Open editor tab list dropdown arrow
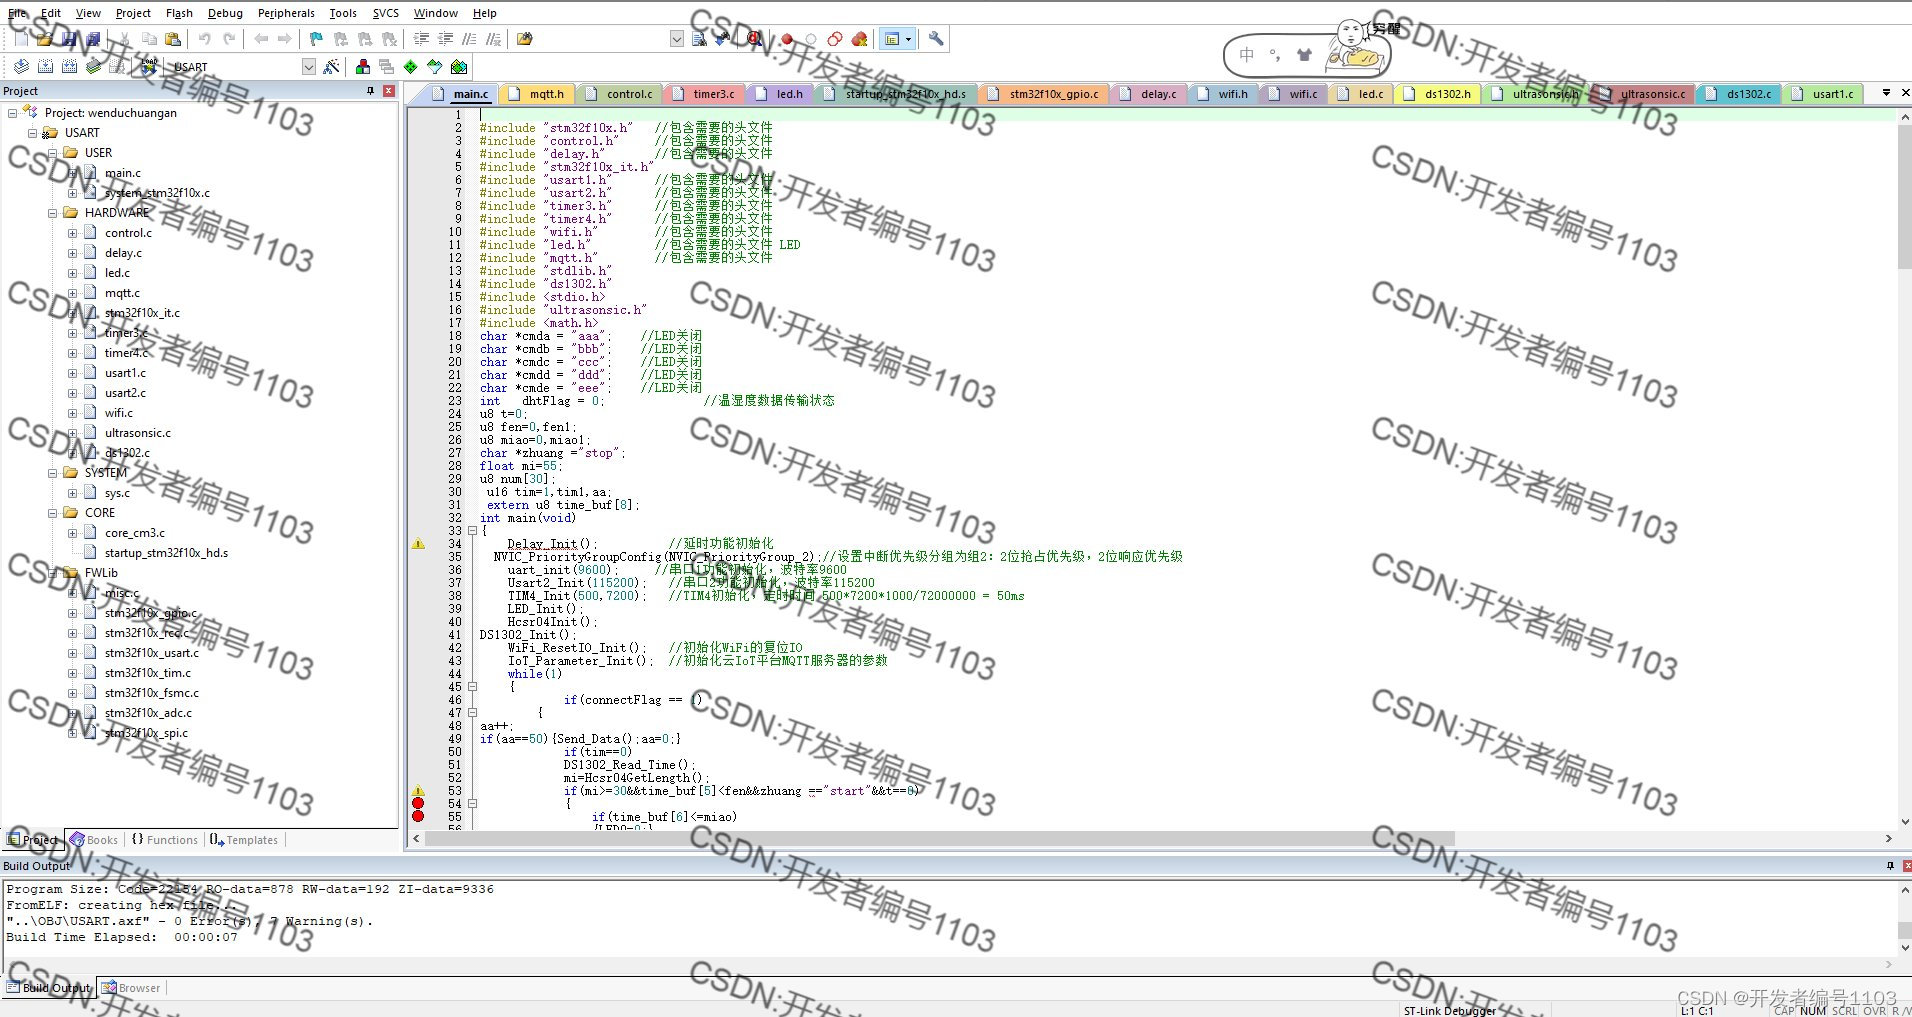Screen dimensions: 1912x1017 (x=1886, y=92)
